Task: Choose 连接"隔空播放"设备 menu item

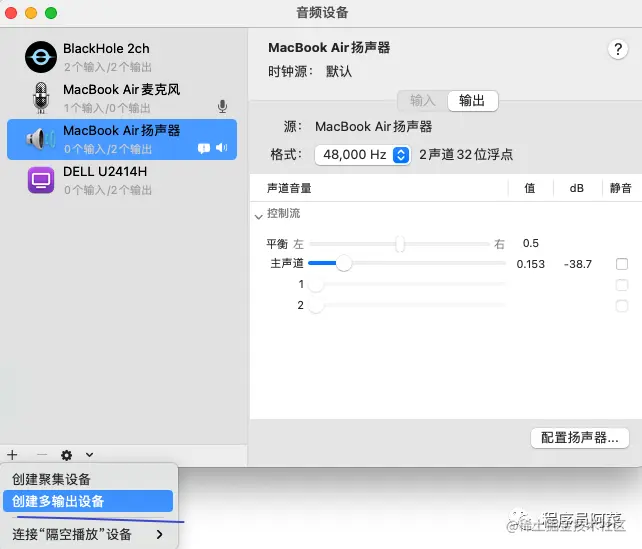Action: pos(88,534)
